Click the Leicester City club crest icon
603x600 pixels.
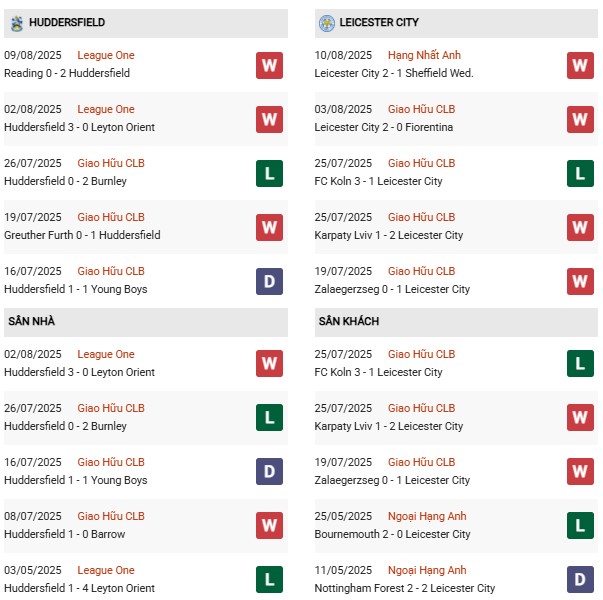[x=326, y=22]
